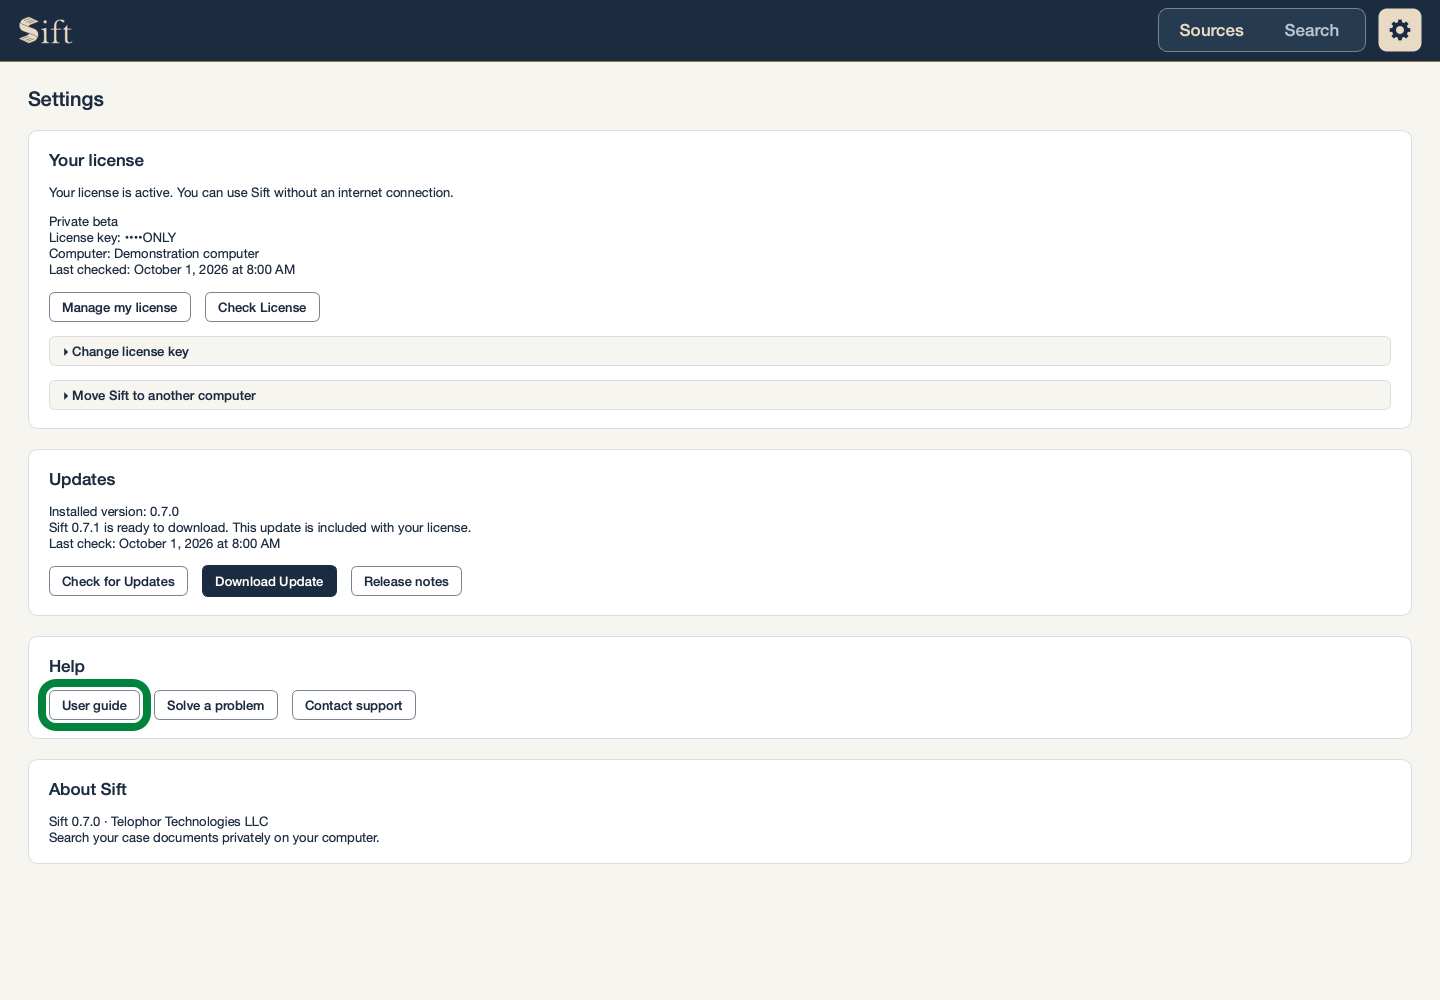Click the triangle beside Move Sift to another computer
This screenshot has height=1000, width=1440.
[66, 396]
